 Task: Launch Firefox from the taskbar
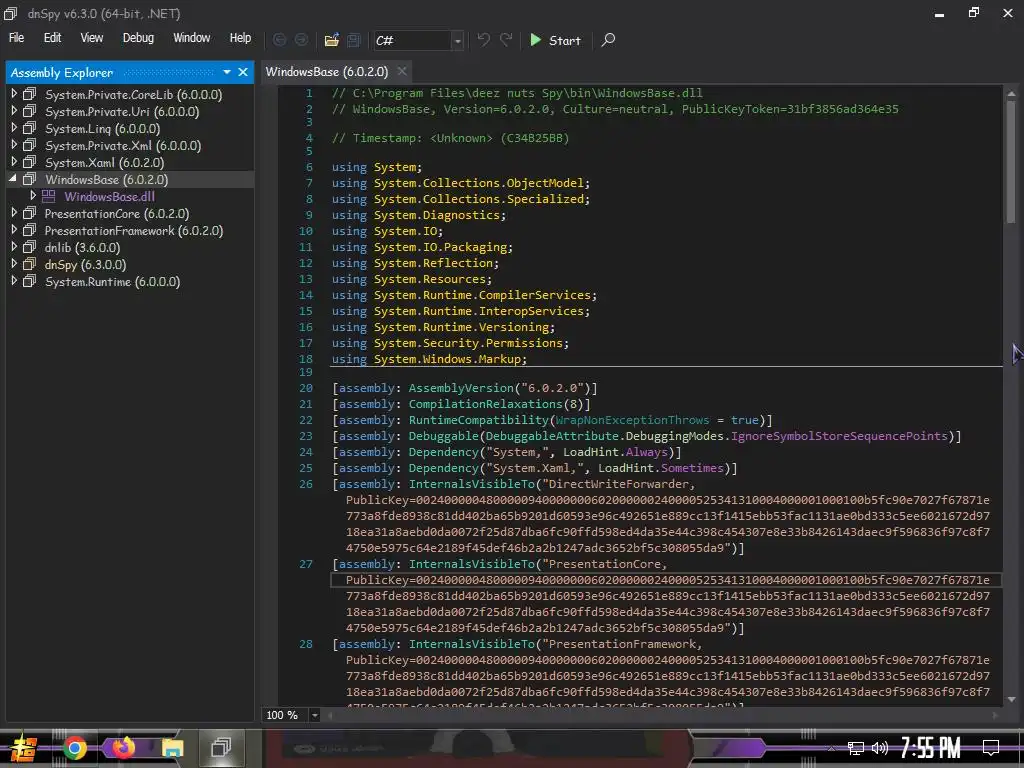(123, 748)
